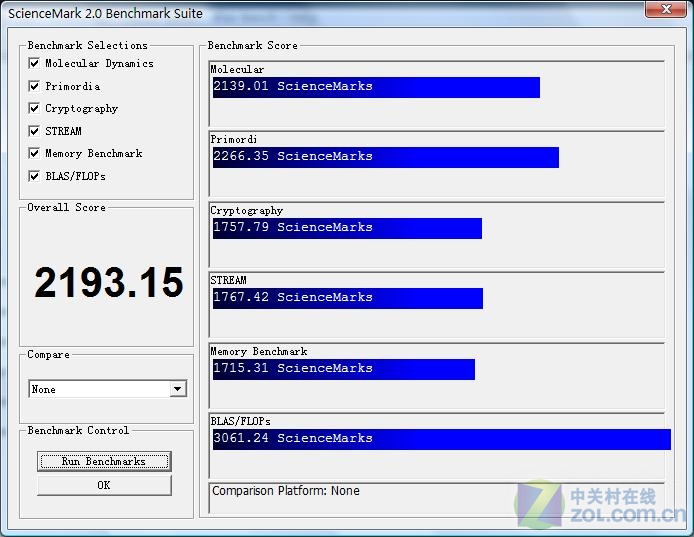Toggle the STREAM benchmark checkbox
Image resolution: width=694 pixels, height=537 pixels.
click(x=34, y=131)
